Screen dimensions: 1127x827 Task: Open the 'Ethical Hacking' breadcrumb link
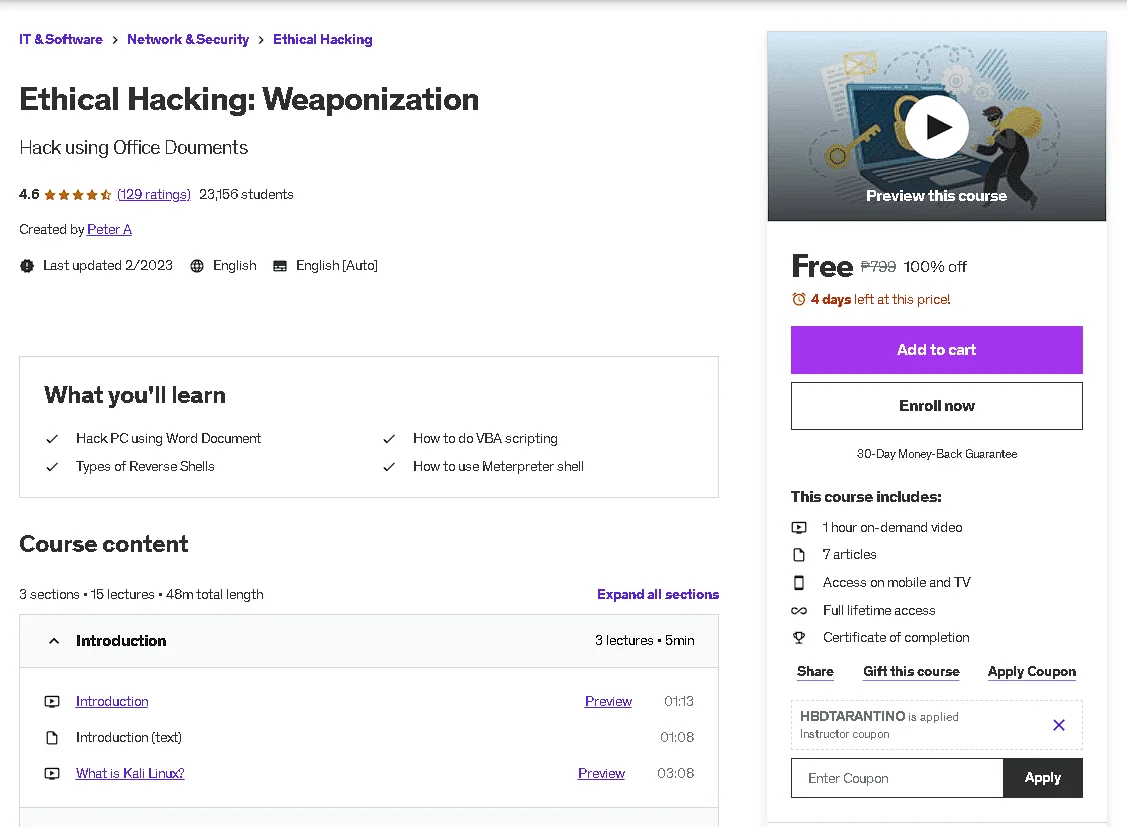pyautogui.click(x=323, y=40)
